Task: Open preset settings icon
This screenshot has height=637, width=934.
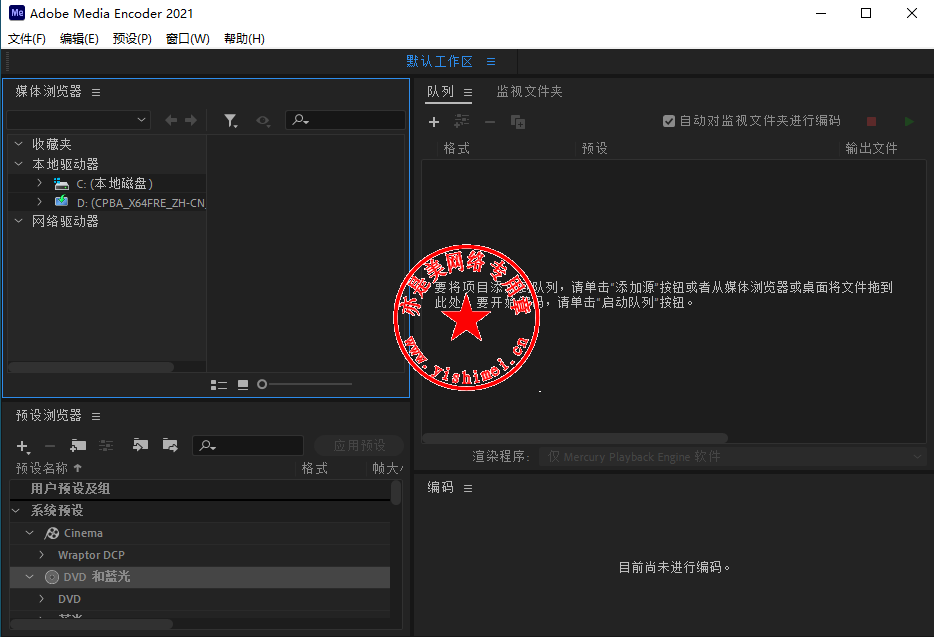Action: (106, 445)
